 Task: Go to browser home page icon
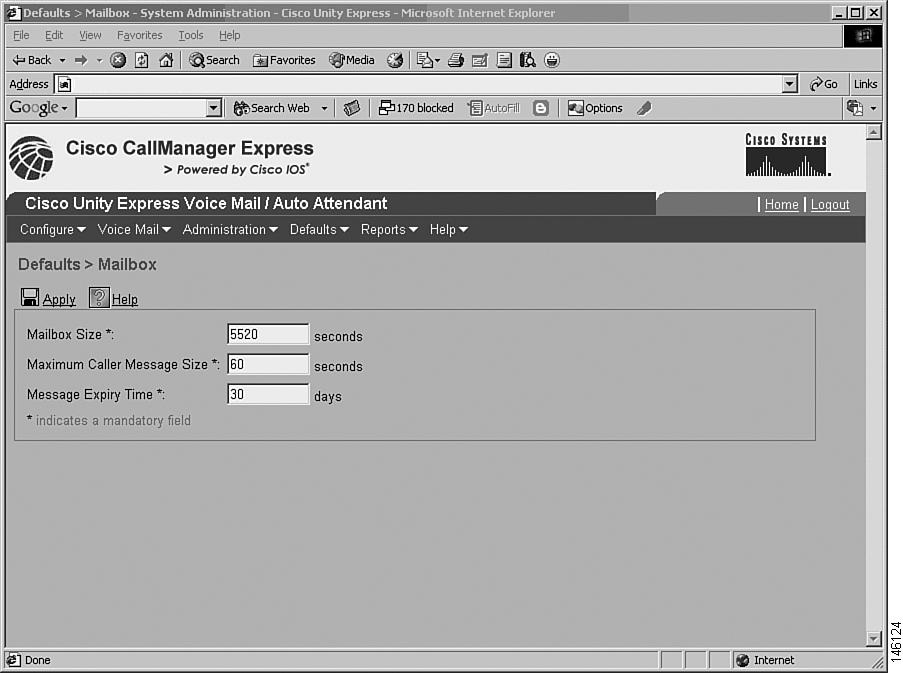click(x=166, y=60)
